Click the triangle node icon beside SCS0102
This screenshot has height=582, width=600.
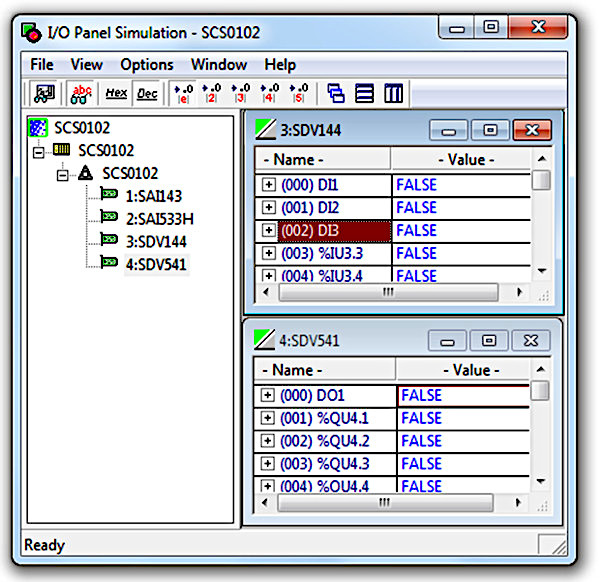click(85, 173)
